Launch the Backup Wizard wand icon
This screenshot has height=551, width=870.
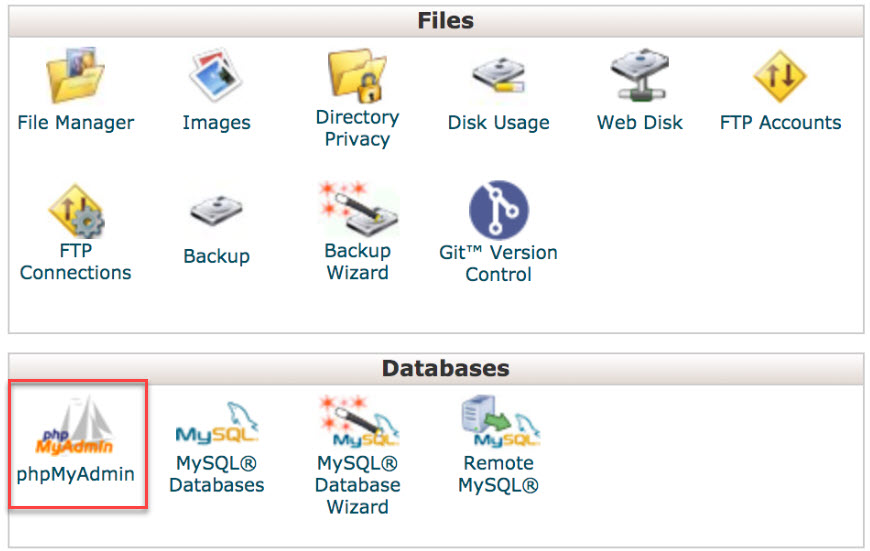pyautogui.click(x=358, y=209)
